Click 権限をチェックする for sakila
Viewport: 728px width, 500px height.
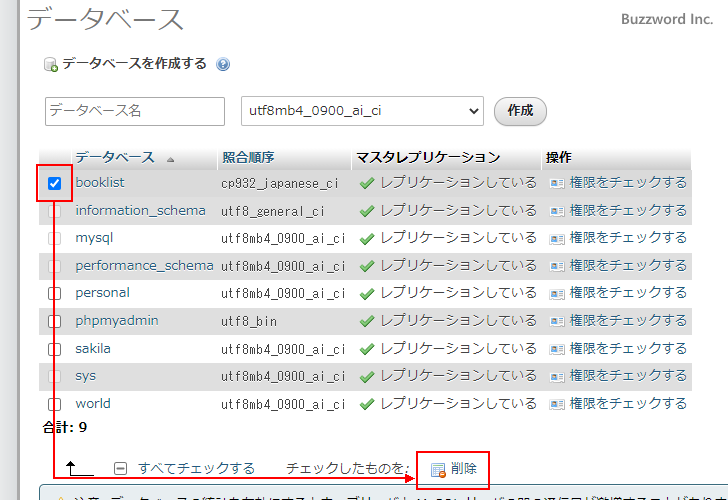pyautogui.click(x=628, y=348)
